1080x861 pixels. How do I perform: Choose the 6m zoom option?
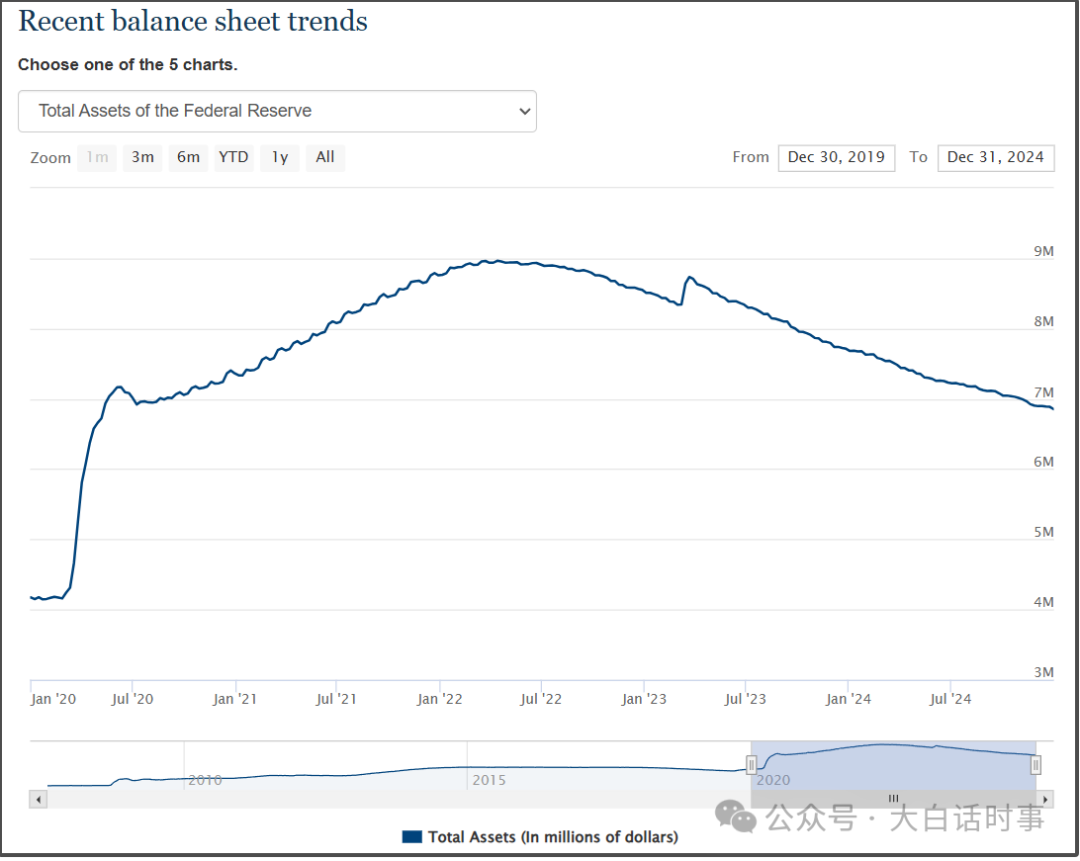[188, 157]
